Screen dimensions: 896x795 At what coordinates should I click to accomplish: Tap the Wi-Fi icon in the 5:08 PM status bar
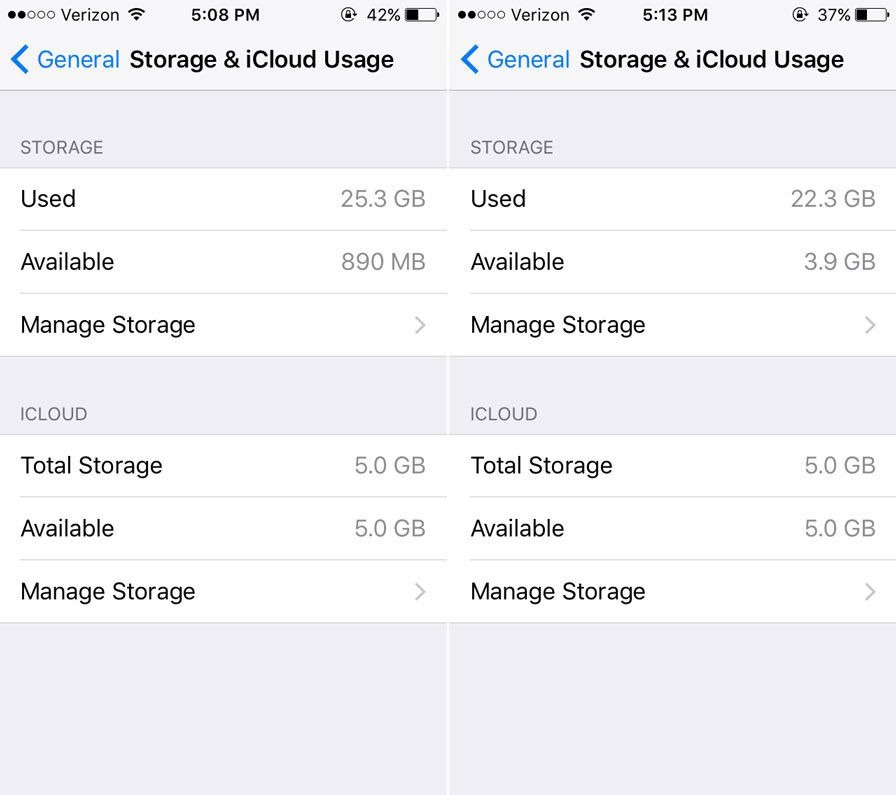coord(136,15)
